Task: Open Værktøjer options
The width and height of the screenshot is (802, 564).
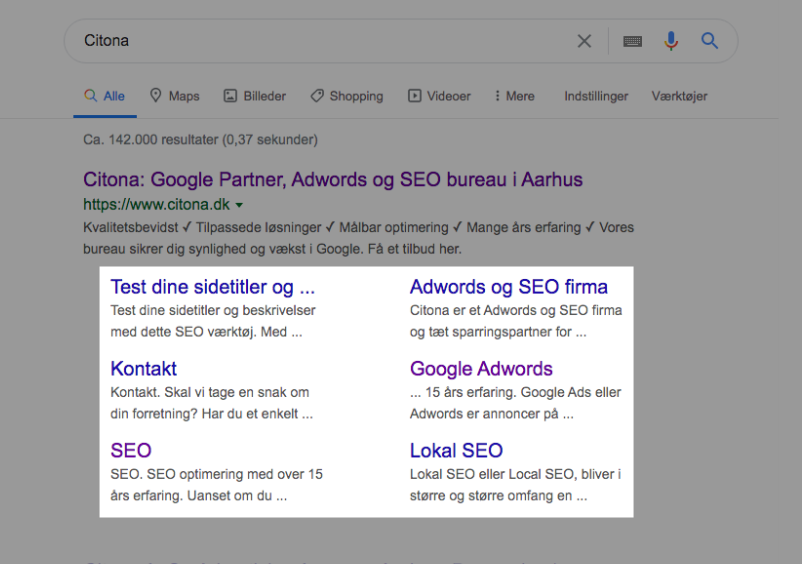Action: coord(679,96)
